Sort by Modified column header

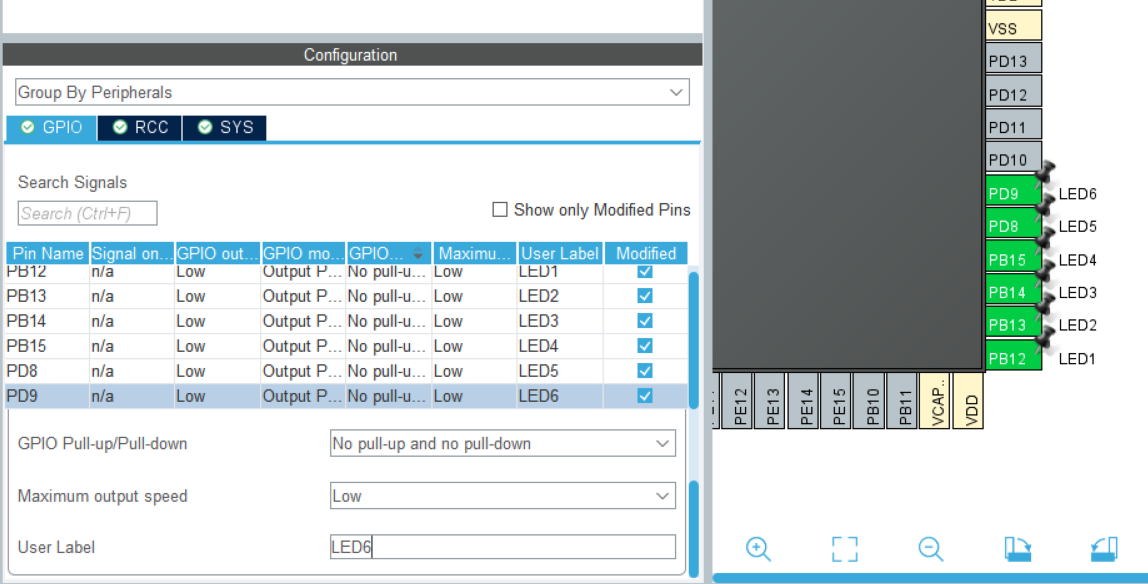[x=646, y=253]
